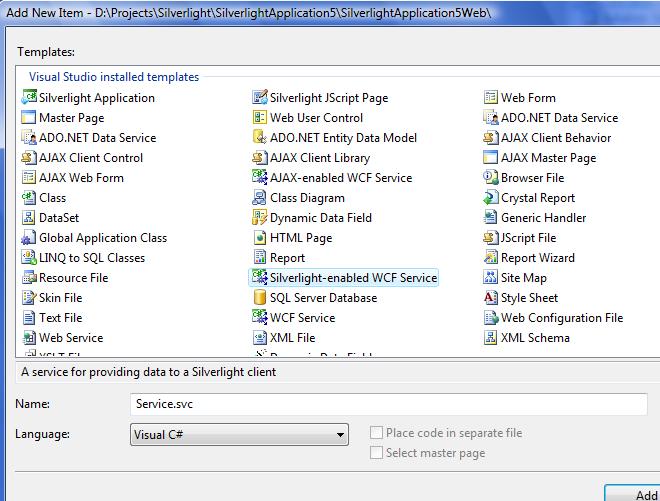Pick the Silverlight JScript Page icon
Image resolution: width=660 pixels, height=501 pixels.
(260, 98)
